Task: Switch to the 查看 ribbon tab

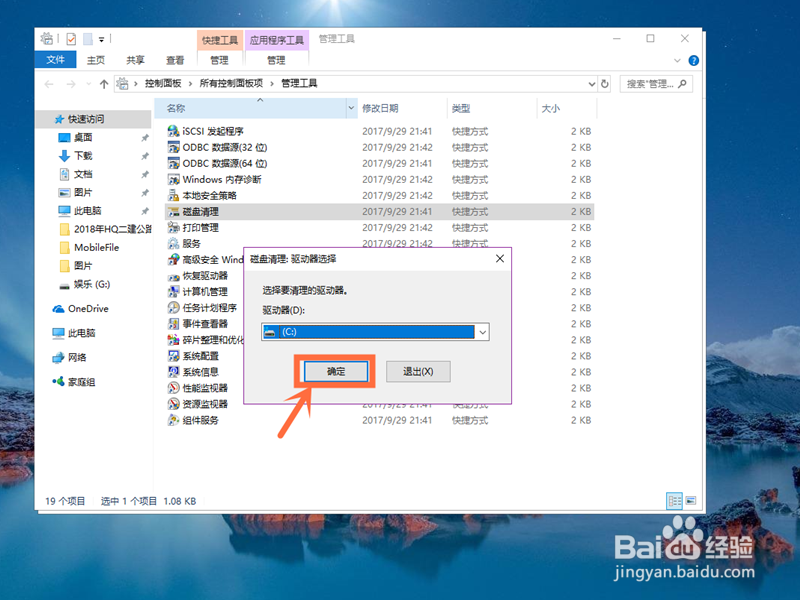Action: [x=175, y=60]
